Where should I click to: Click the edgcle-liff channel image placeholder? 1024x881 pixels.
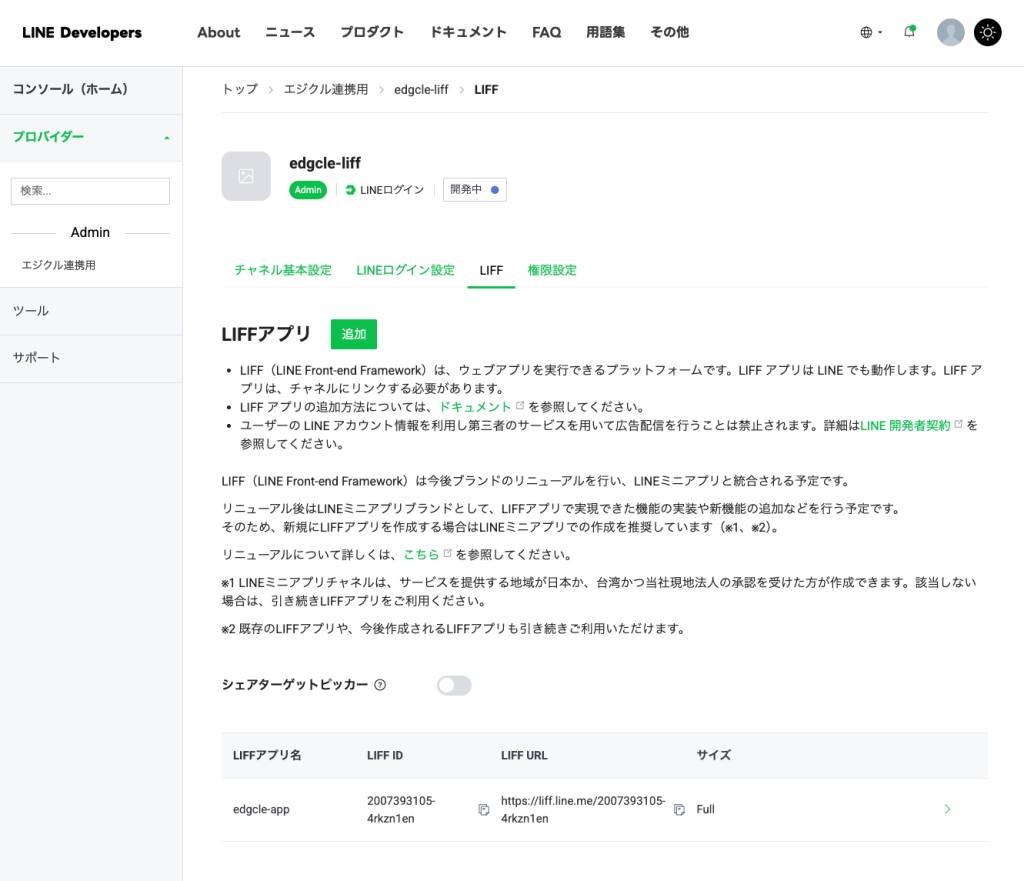(246, 176)
